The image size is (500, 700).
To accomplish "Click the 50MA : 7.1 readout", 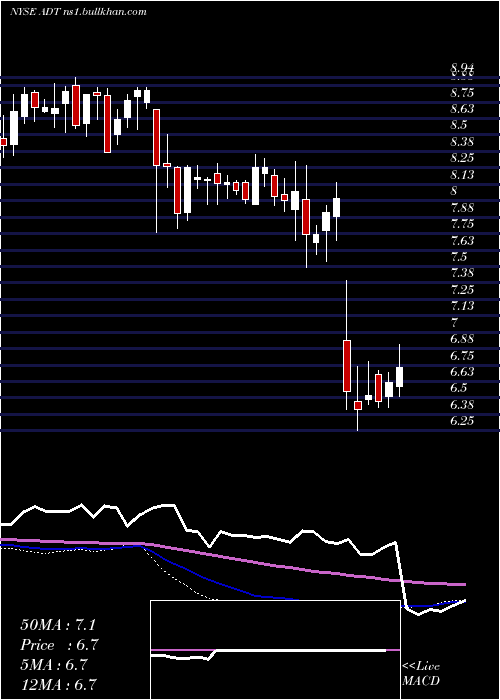I will [58, 625].
